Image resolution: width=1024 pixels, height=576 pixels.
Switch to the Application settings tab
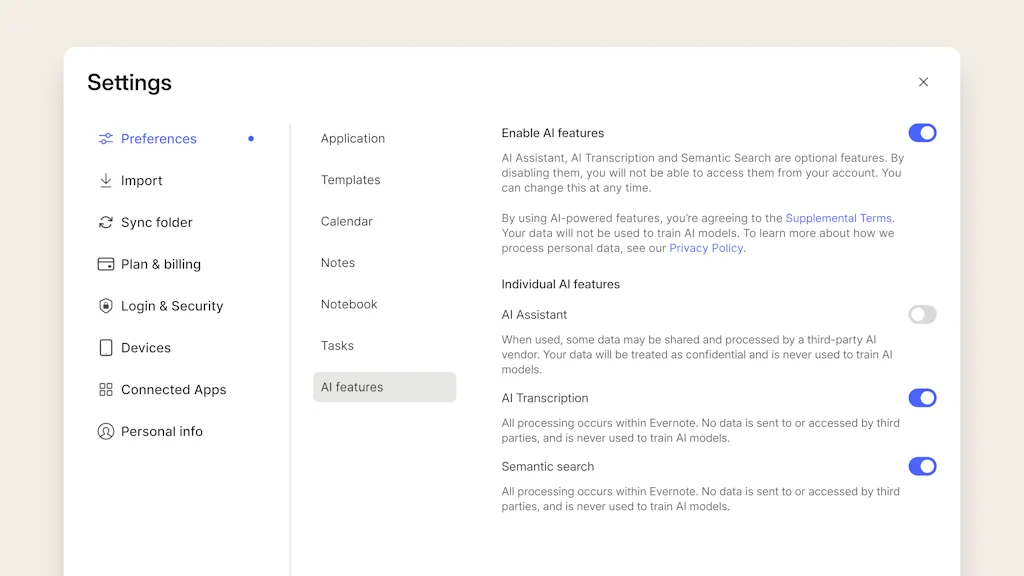(352, 138)
